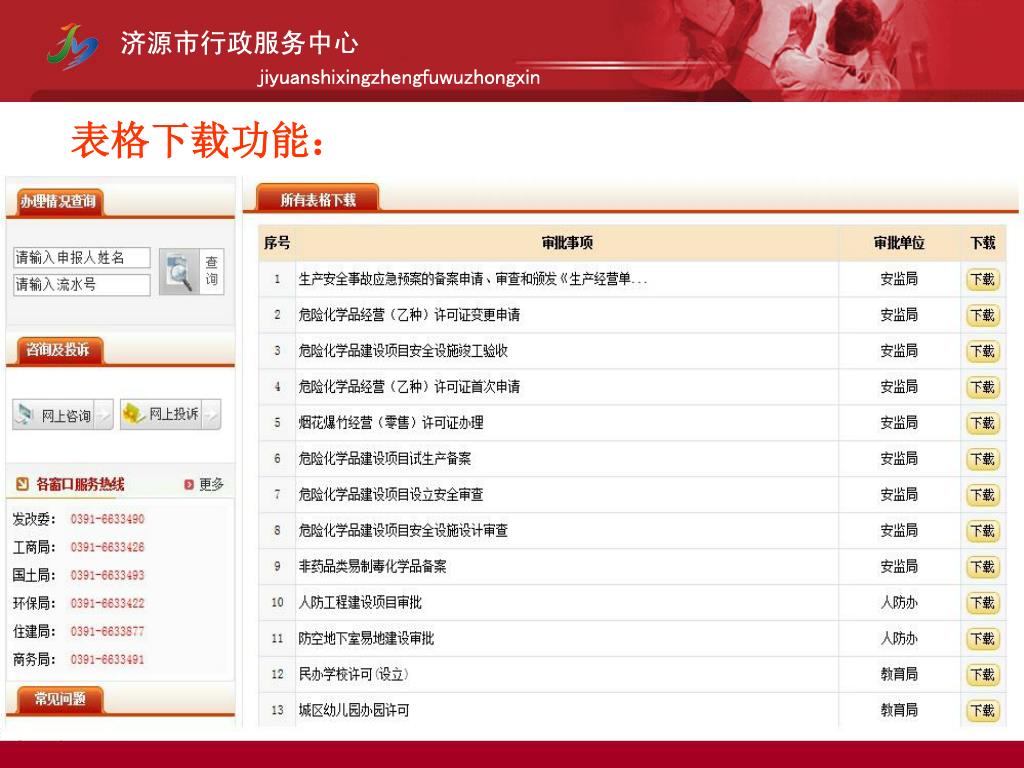
Task: Click the 审批事项 column header
Action: (x=567, y=243)
